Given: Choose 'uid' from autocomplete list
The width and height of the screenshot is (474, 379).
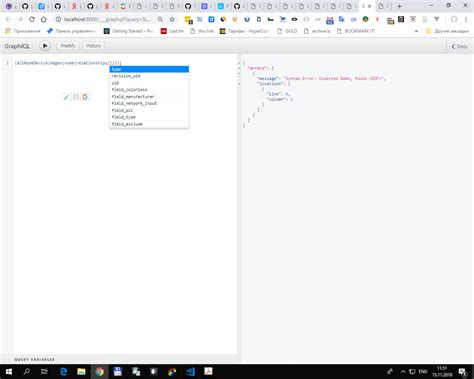Looking at the screenshot, I should pyautogui.click(x=149, y=83).
